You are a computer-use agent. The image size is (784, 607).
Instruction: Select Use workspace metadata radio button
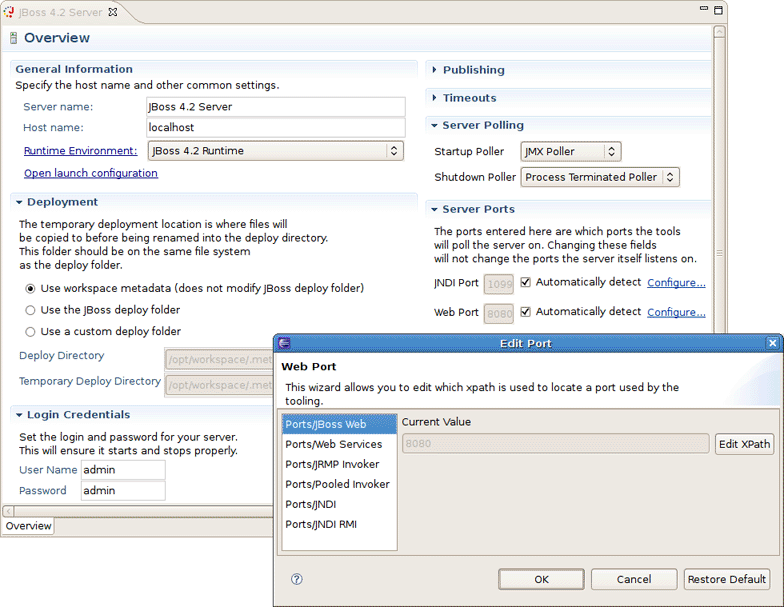tap(30, 289)
